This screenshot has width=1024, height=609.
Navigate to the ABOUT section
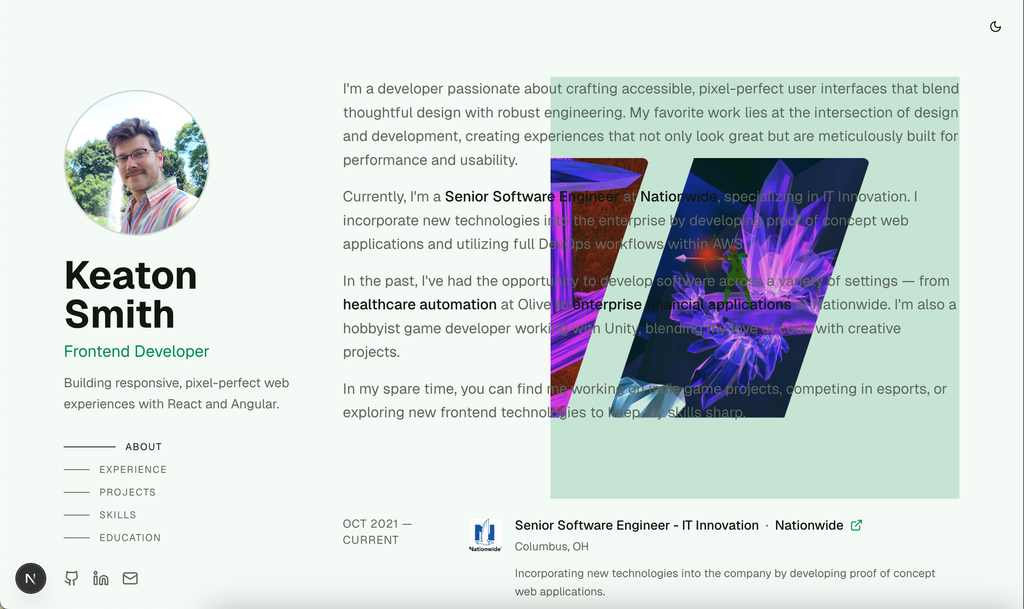pos(143,447)
